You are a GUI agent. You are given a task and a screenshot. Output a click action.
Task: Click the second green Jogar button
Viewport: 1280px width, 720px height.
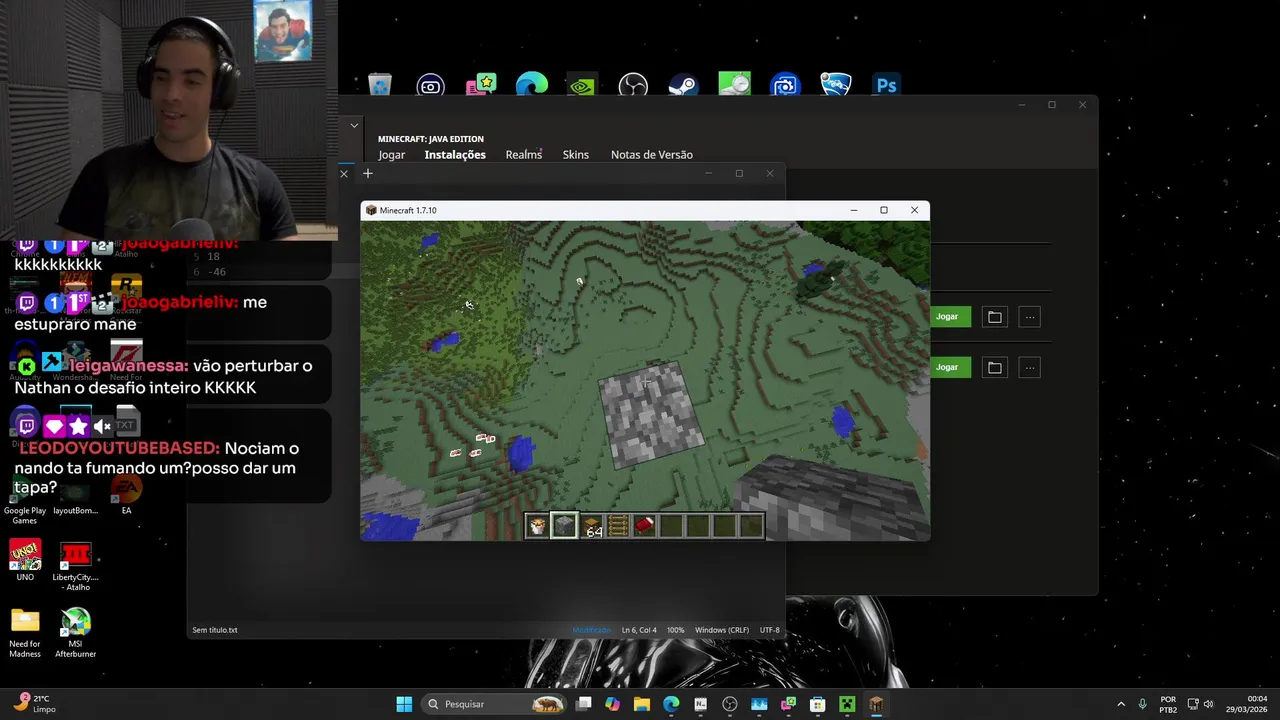point(947,367)
